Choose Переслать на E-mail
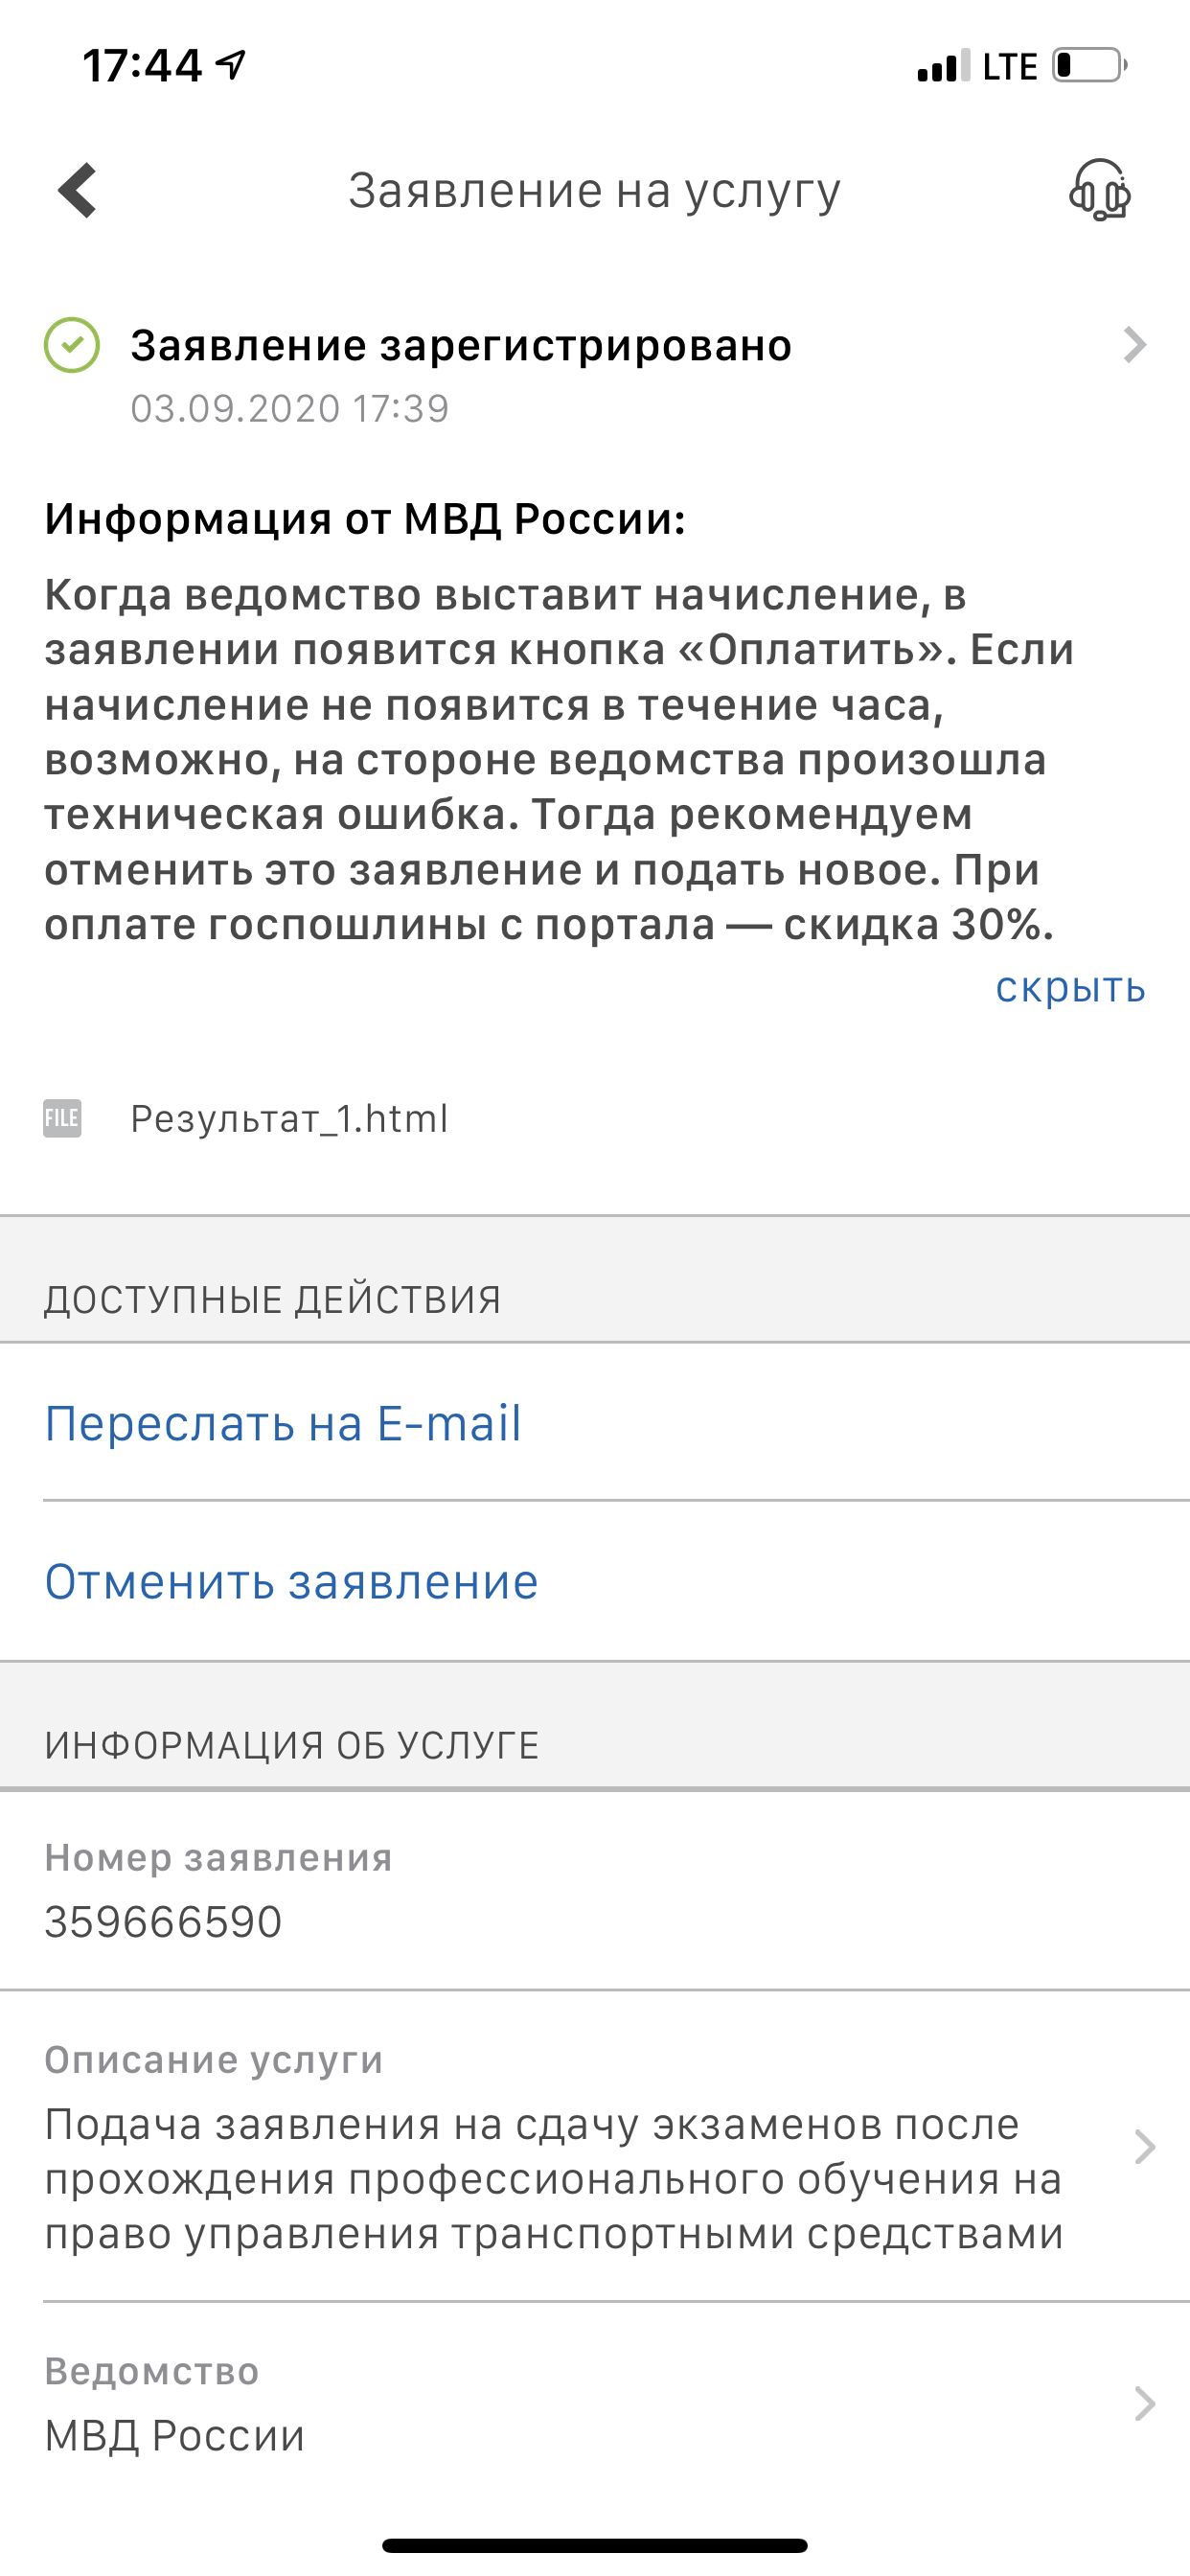The width and height of the screenshot is (1190, 2576). 283,1423
